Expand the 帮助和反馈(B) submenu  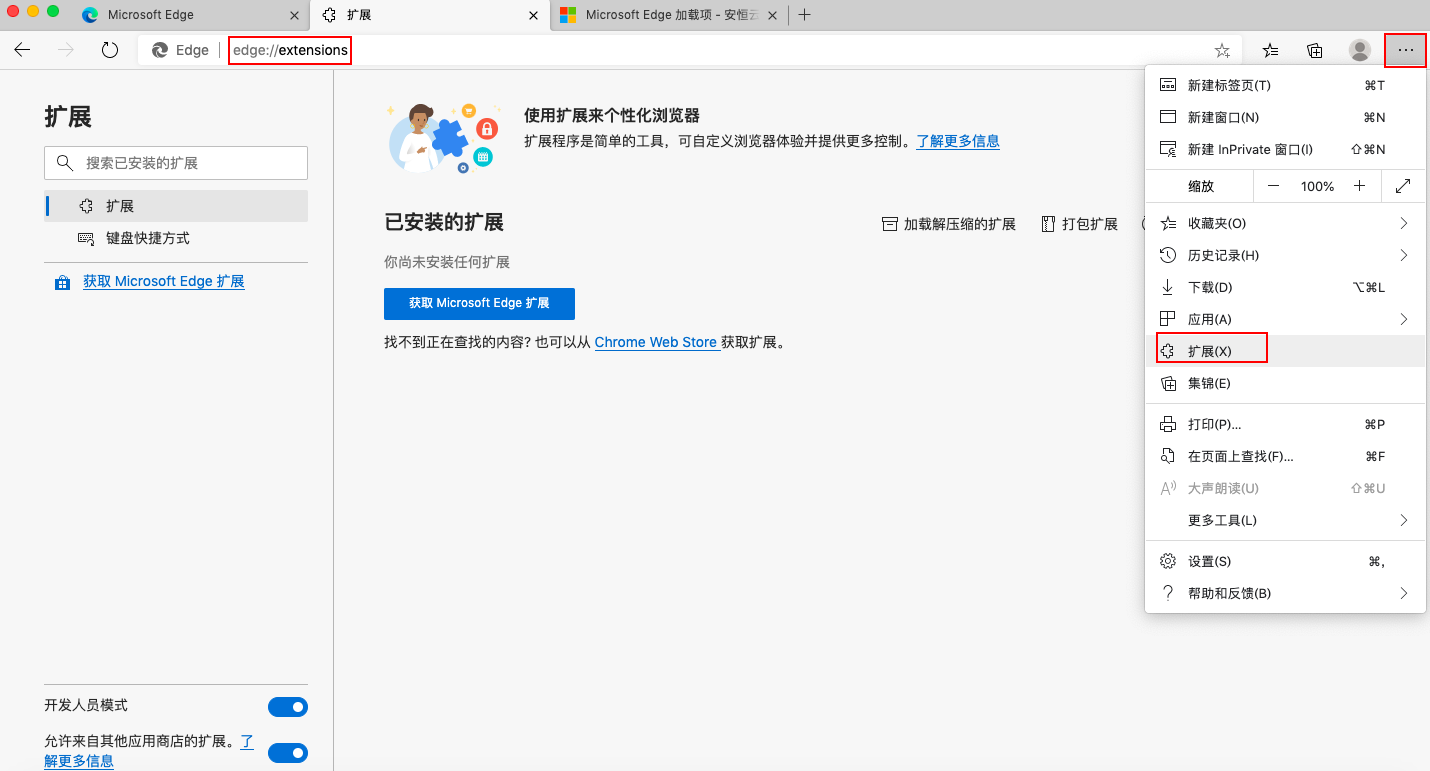pos(1285,594)
